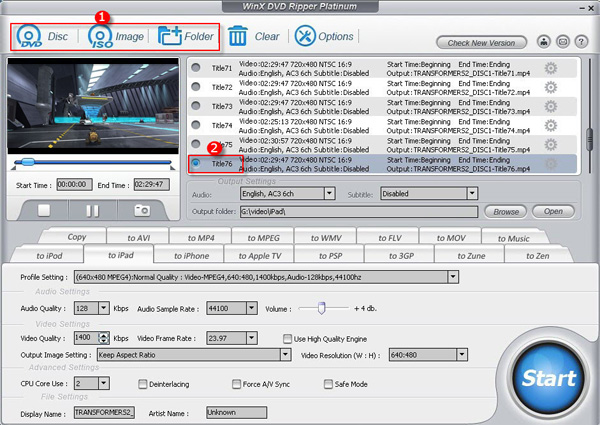The height and width of the screenshot is (425, 600).
Task: Click the Check New Version button
Action: (x=481, y=43)
